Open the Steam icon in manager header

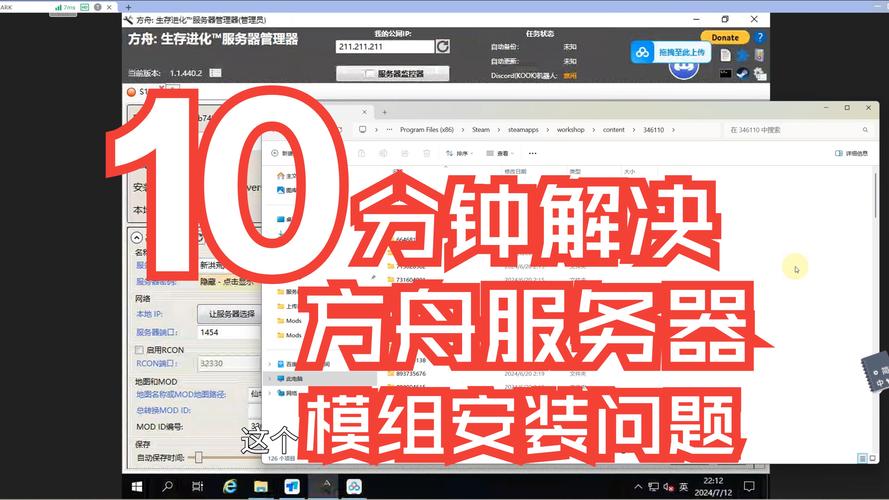coord(742,73)
